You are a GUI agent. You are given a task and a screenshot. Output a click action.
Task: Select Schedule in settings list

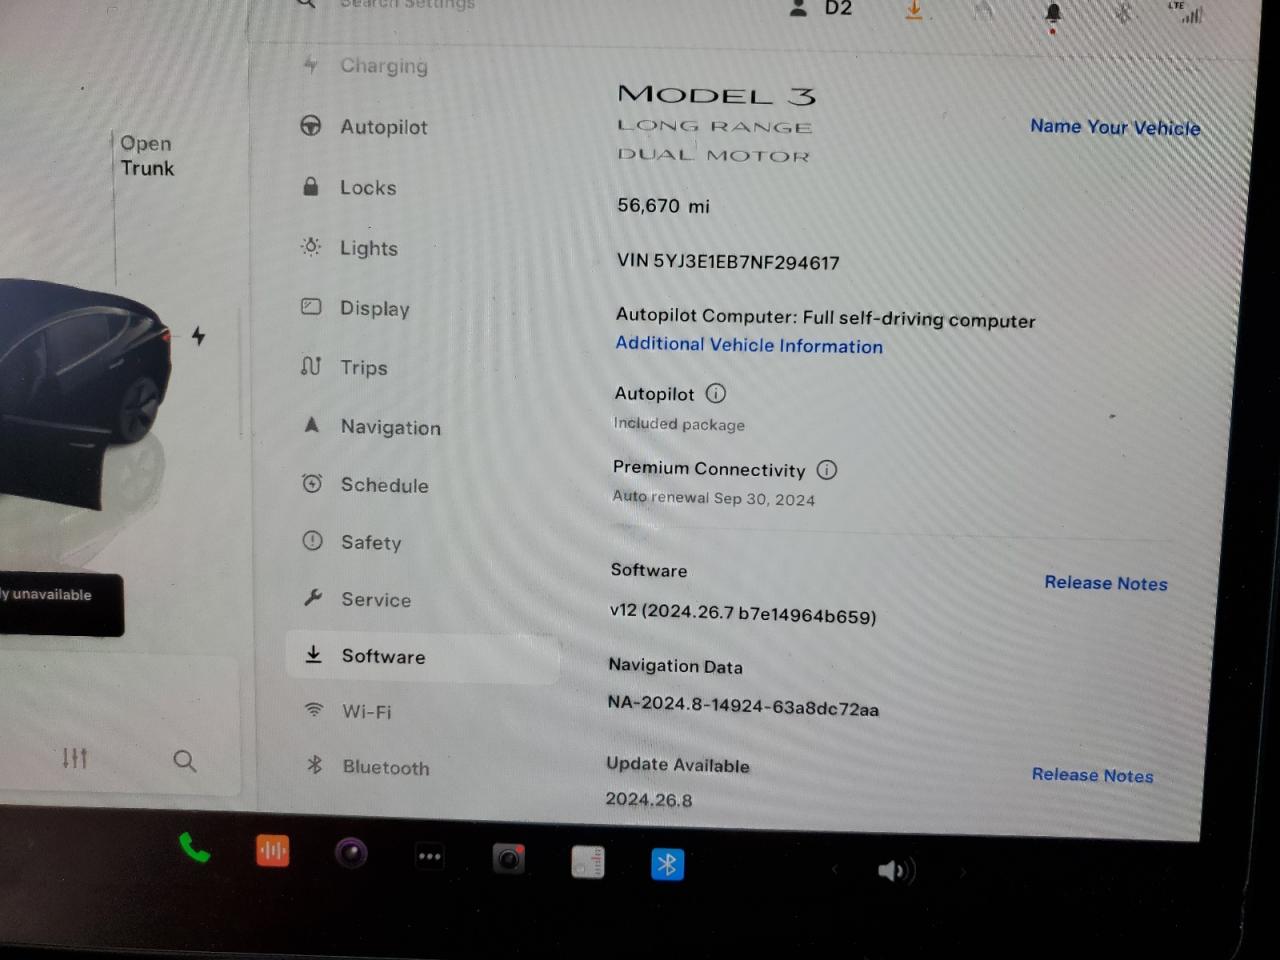pos(366,485)
